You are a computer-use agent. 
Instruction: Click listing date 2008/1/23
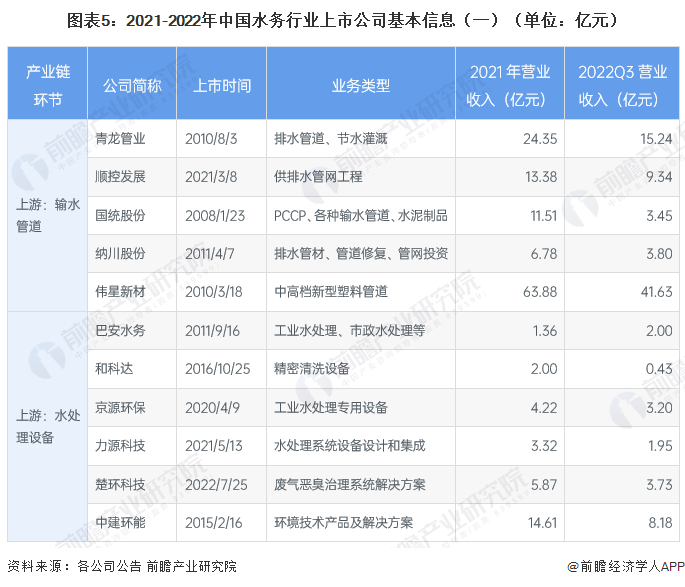click(215, 215)
